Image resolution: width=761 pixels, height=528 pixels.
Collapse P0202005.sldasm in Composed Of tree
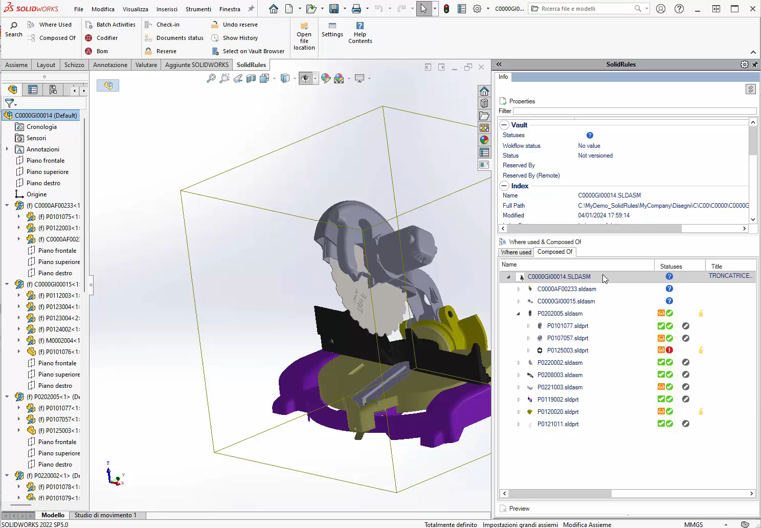point(518,314)
